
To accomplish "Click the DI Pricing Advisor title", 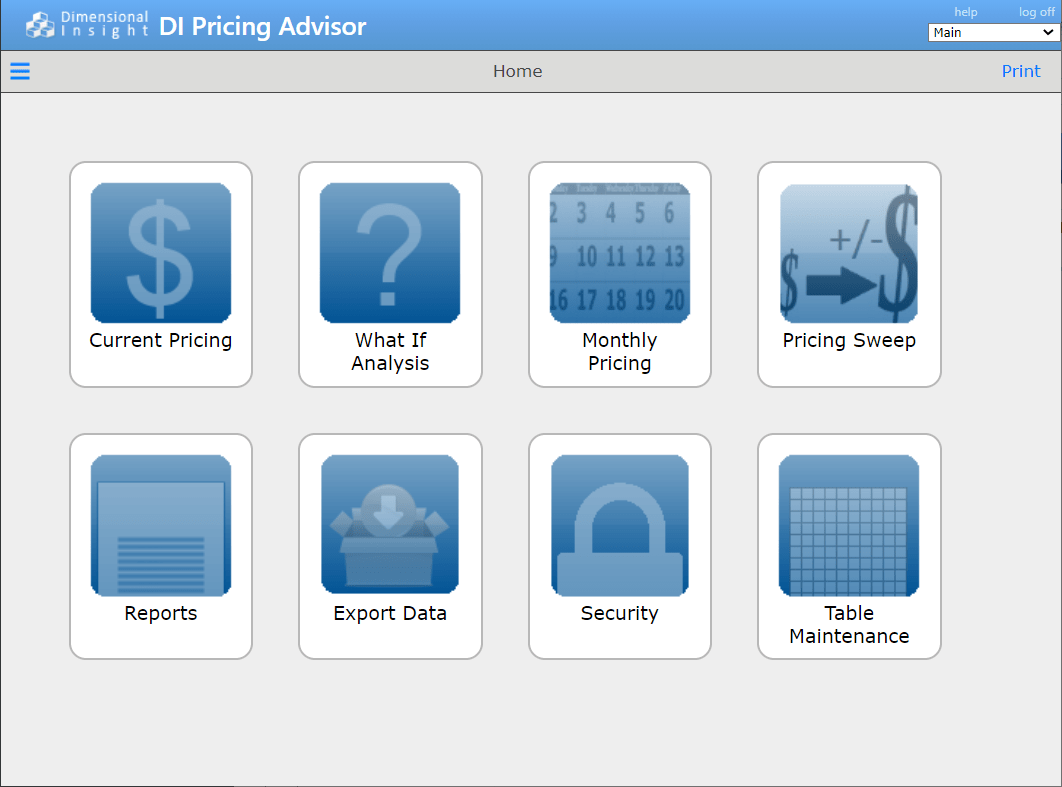I will [263, 26].
